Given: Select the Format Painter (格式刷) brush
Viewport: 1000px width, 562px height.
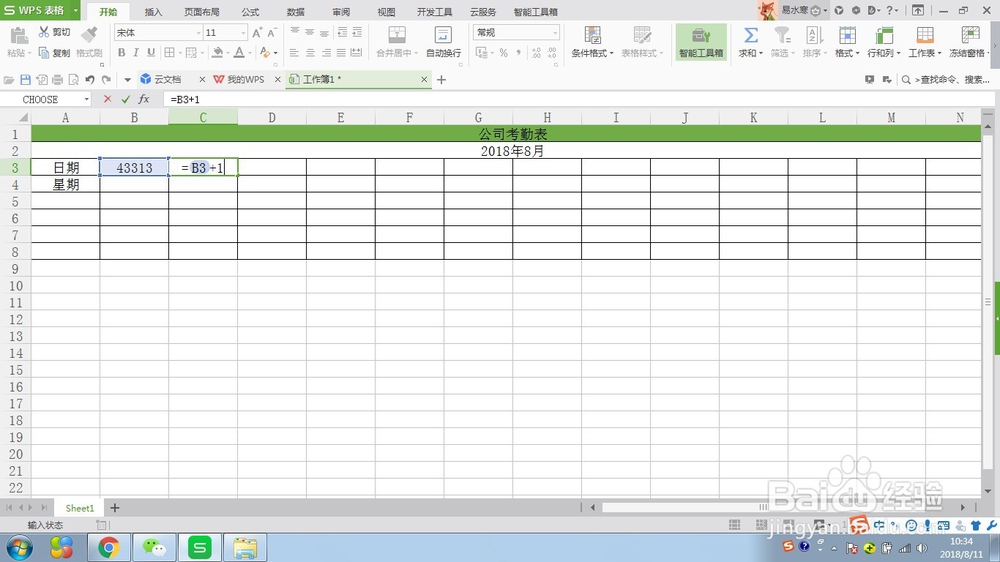Looking at the screenshot, I should 89,42.
